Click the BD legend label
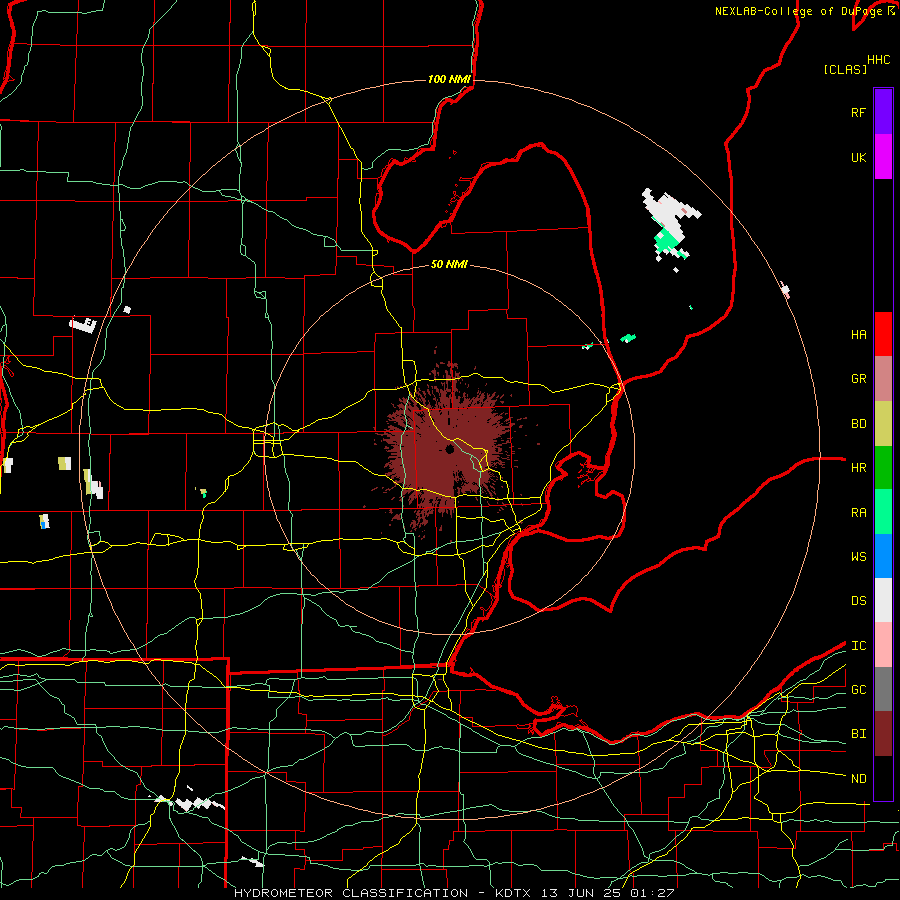This screenshot has width=900, height=900. pyautogui.click(x=858, y=424)
